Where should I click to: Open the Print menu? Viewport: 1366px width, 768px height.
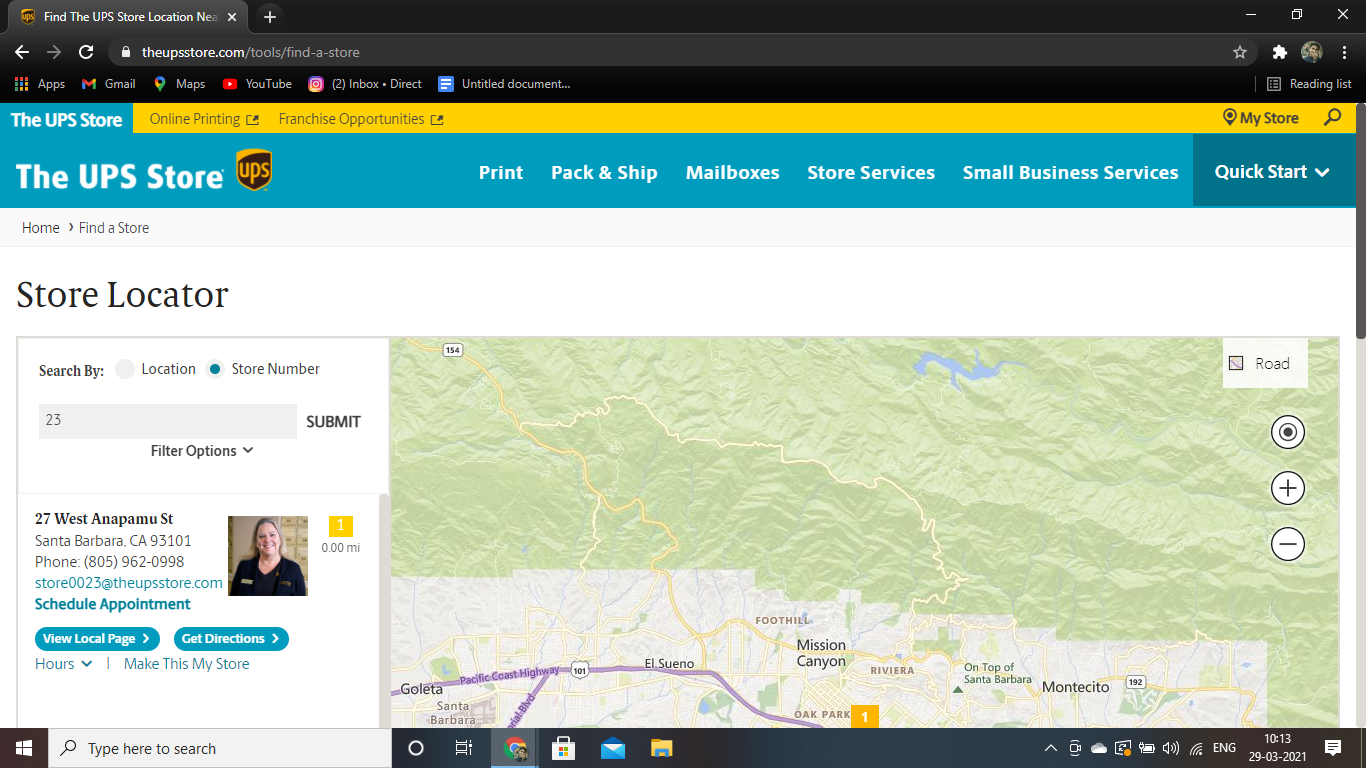(x=501, y=172)
